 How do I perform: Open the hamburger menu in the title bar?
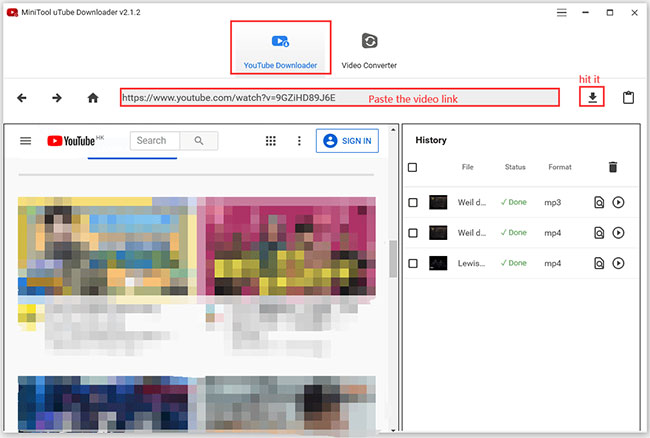tap(561, 12)
